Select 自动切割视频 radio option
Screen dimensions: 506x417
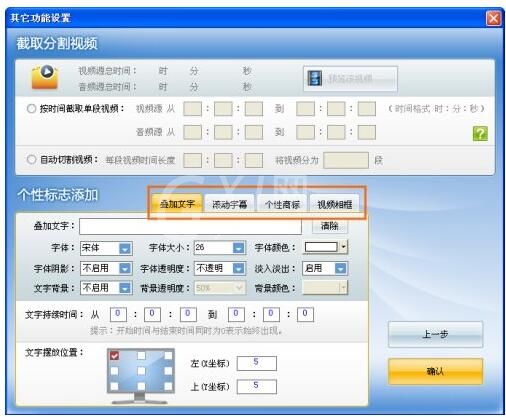click(x=31, y=160)
